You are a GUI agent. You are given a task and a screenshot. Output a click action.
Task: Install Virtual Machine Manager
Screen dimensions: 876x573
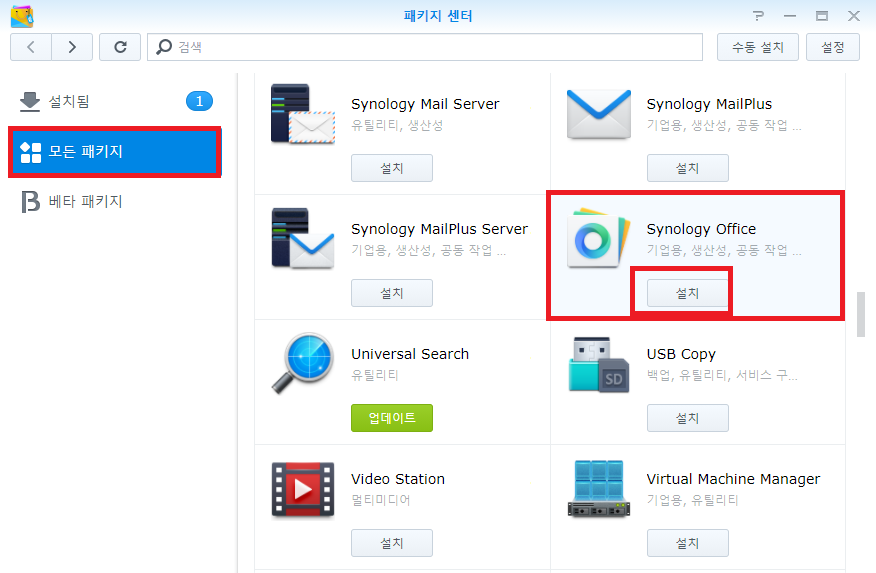687,543
